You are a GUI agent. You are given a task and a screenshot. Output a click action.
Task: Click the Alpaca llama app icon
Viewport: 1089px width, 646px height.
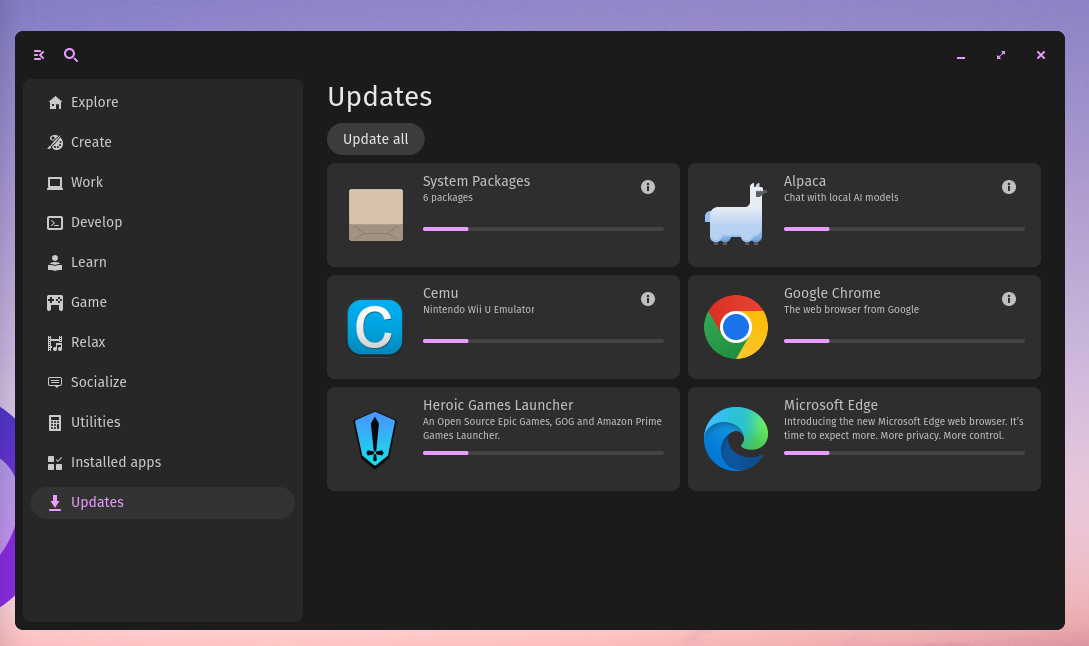(735, 214)
